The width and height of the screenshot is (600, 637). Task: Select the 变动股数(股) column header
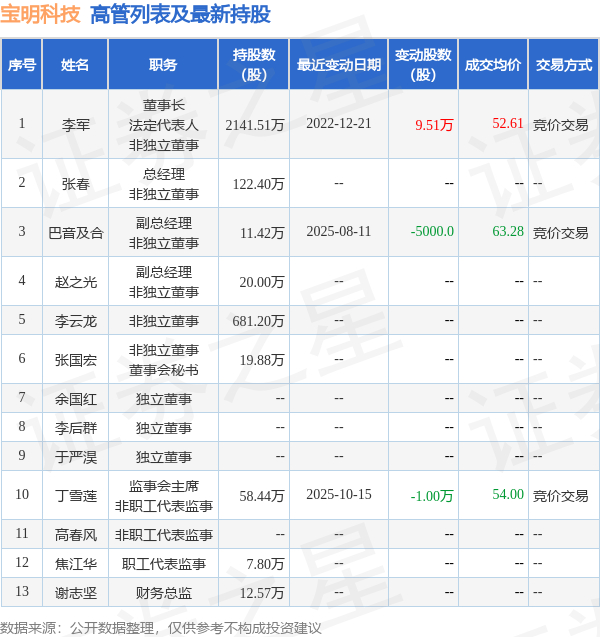point(423,65)
